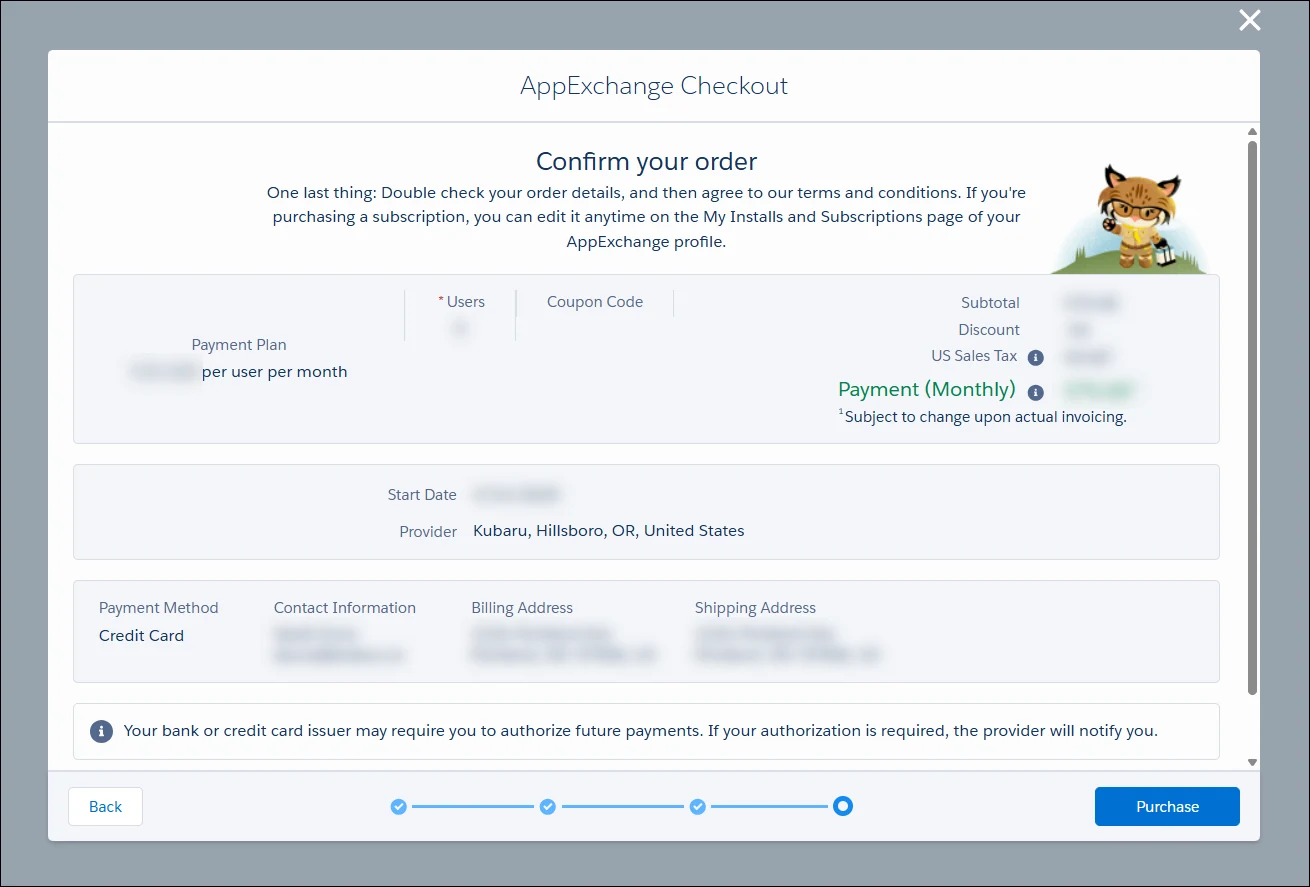Click the 'Confirm your order' heading
Viewport: 1310px width, 887px height.
pos(647,161)
